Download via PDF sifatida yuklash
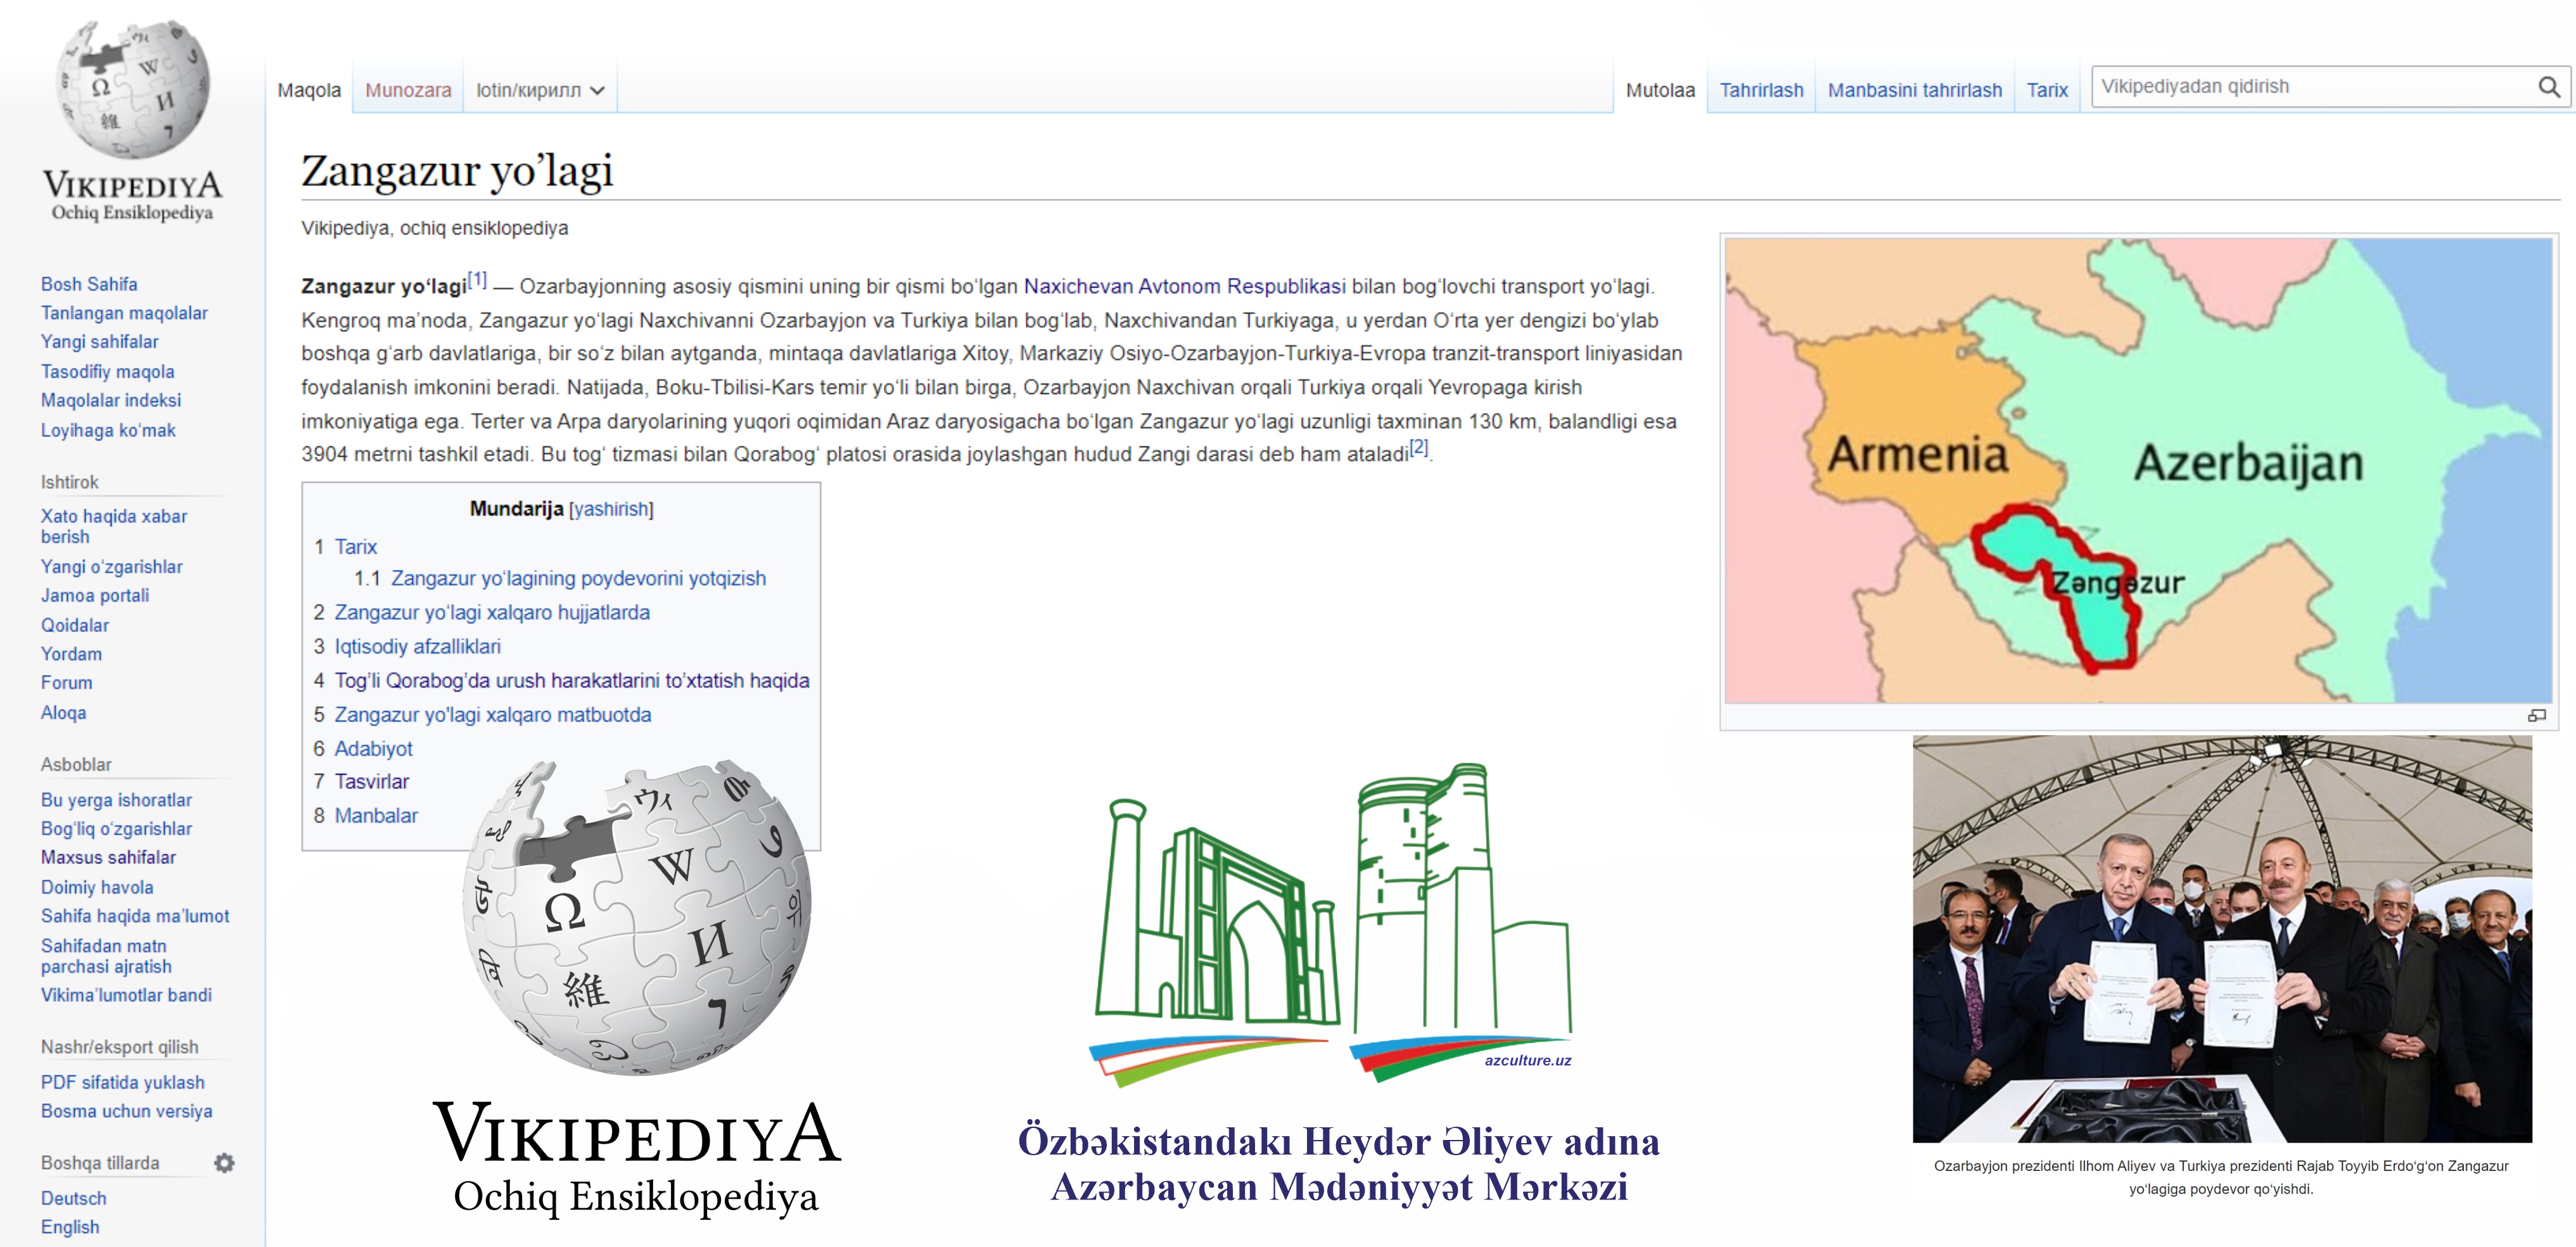The image size is (2576, 1247). [122, 1082]
